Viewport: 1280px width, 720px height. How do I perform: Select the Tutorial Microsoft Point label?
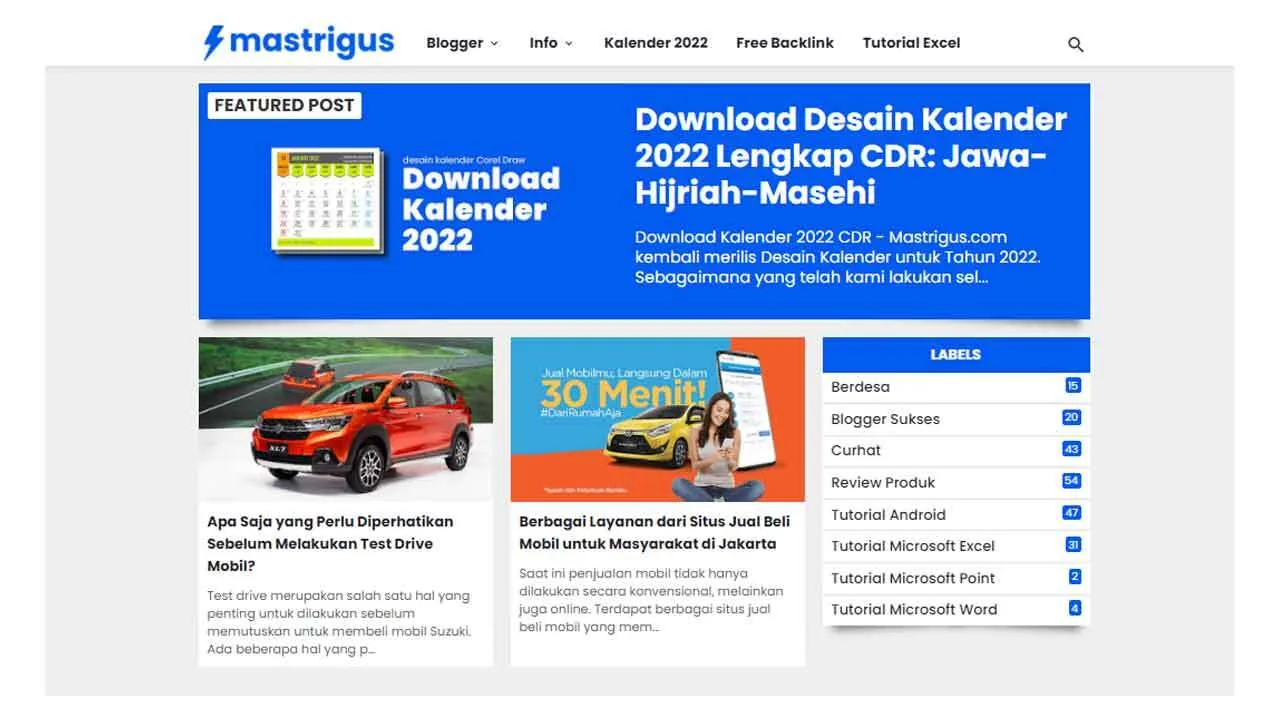[913, 578]
